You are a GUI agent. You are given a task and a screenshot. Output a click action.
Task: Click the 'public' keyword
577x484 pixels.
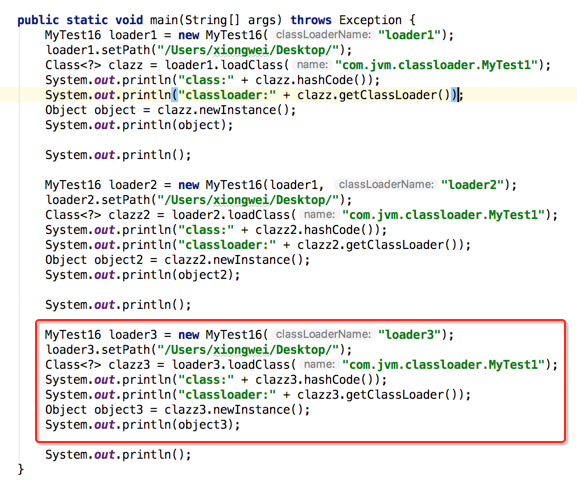38,20
